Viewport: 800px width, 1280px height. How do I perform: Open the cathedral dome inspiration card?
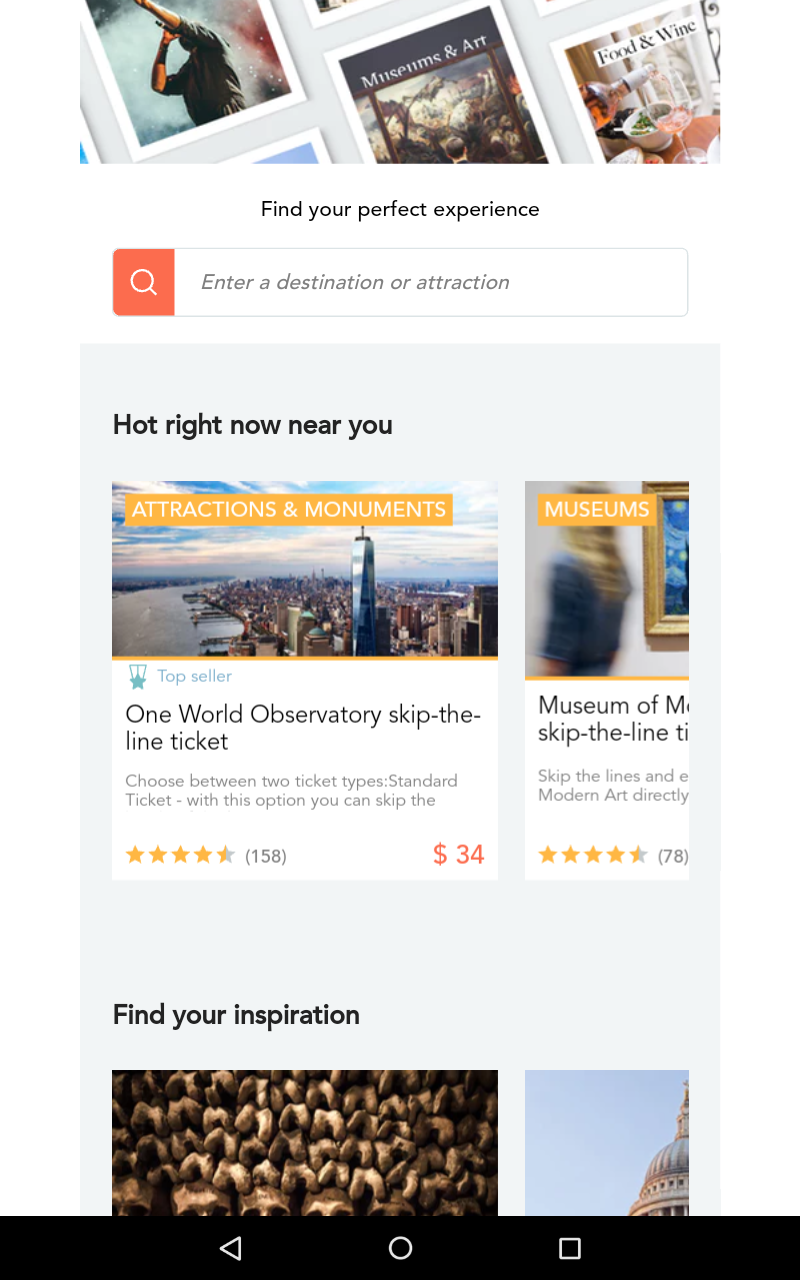pyautogui.click(x=607, y=1142)
